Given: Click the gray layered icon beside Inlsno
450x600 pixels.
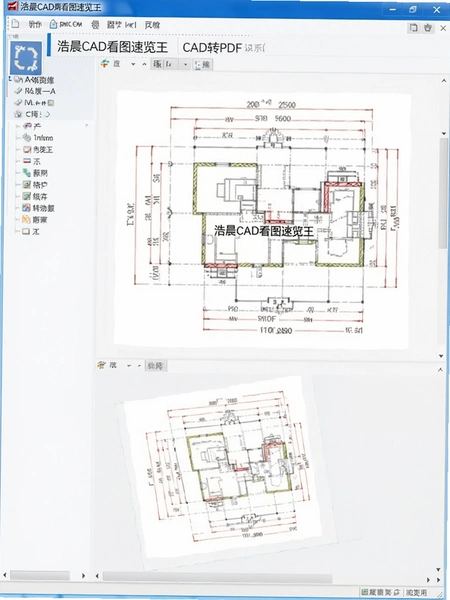Looking at the screenshot, I should coord(27,137).
